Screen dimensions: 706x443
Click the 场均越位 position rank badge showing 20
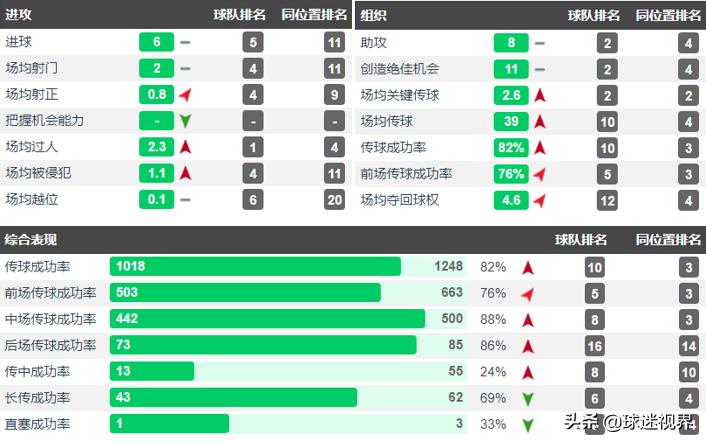[334, 199]
